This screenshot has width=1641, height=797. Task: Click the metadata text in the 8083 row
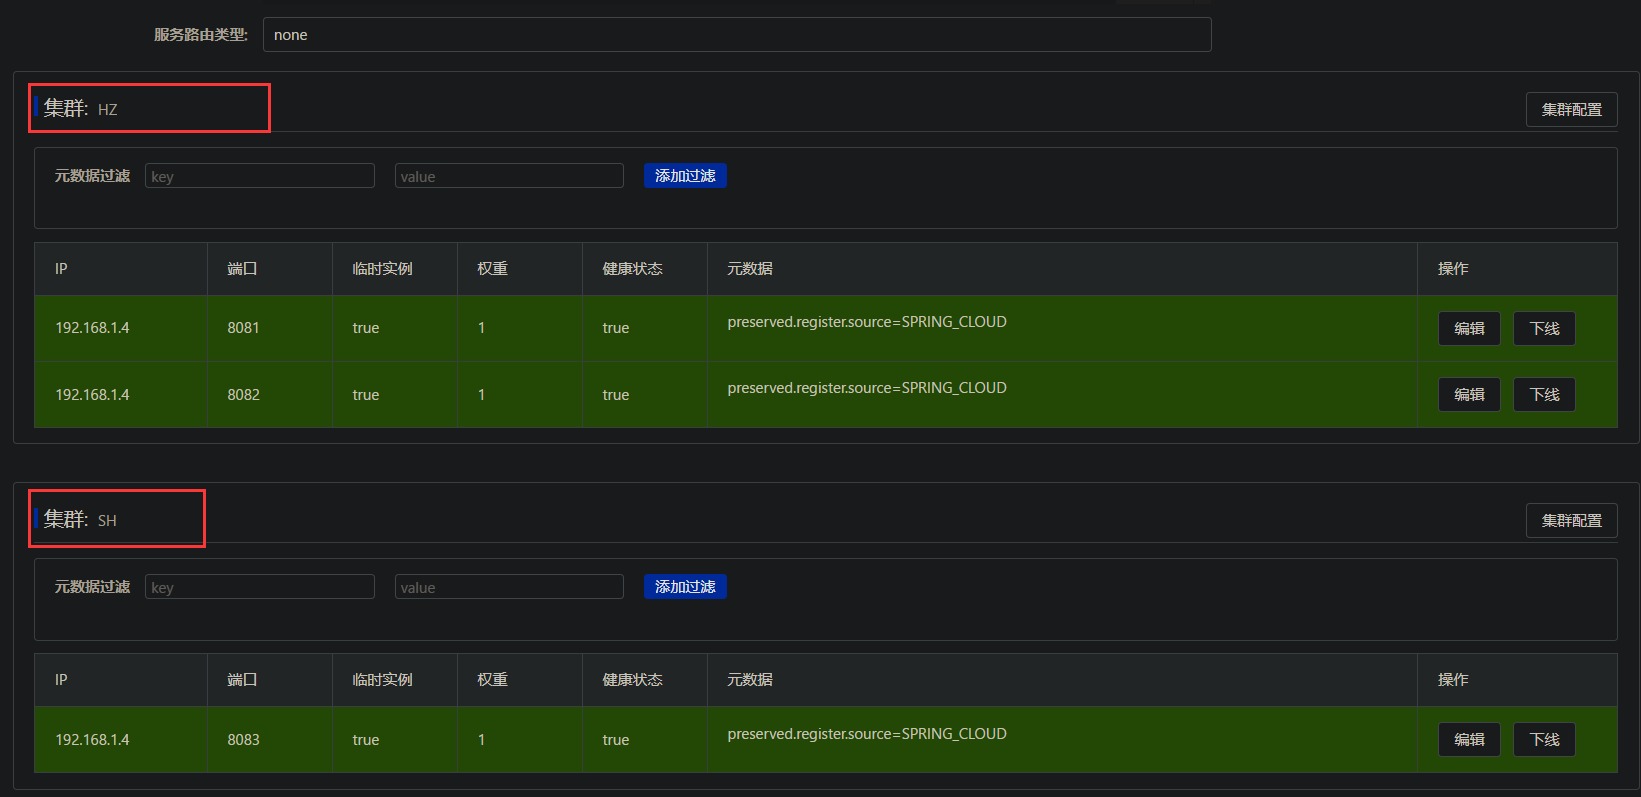click(x=866, y=734)
